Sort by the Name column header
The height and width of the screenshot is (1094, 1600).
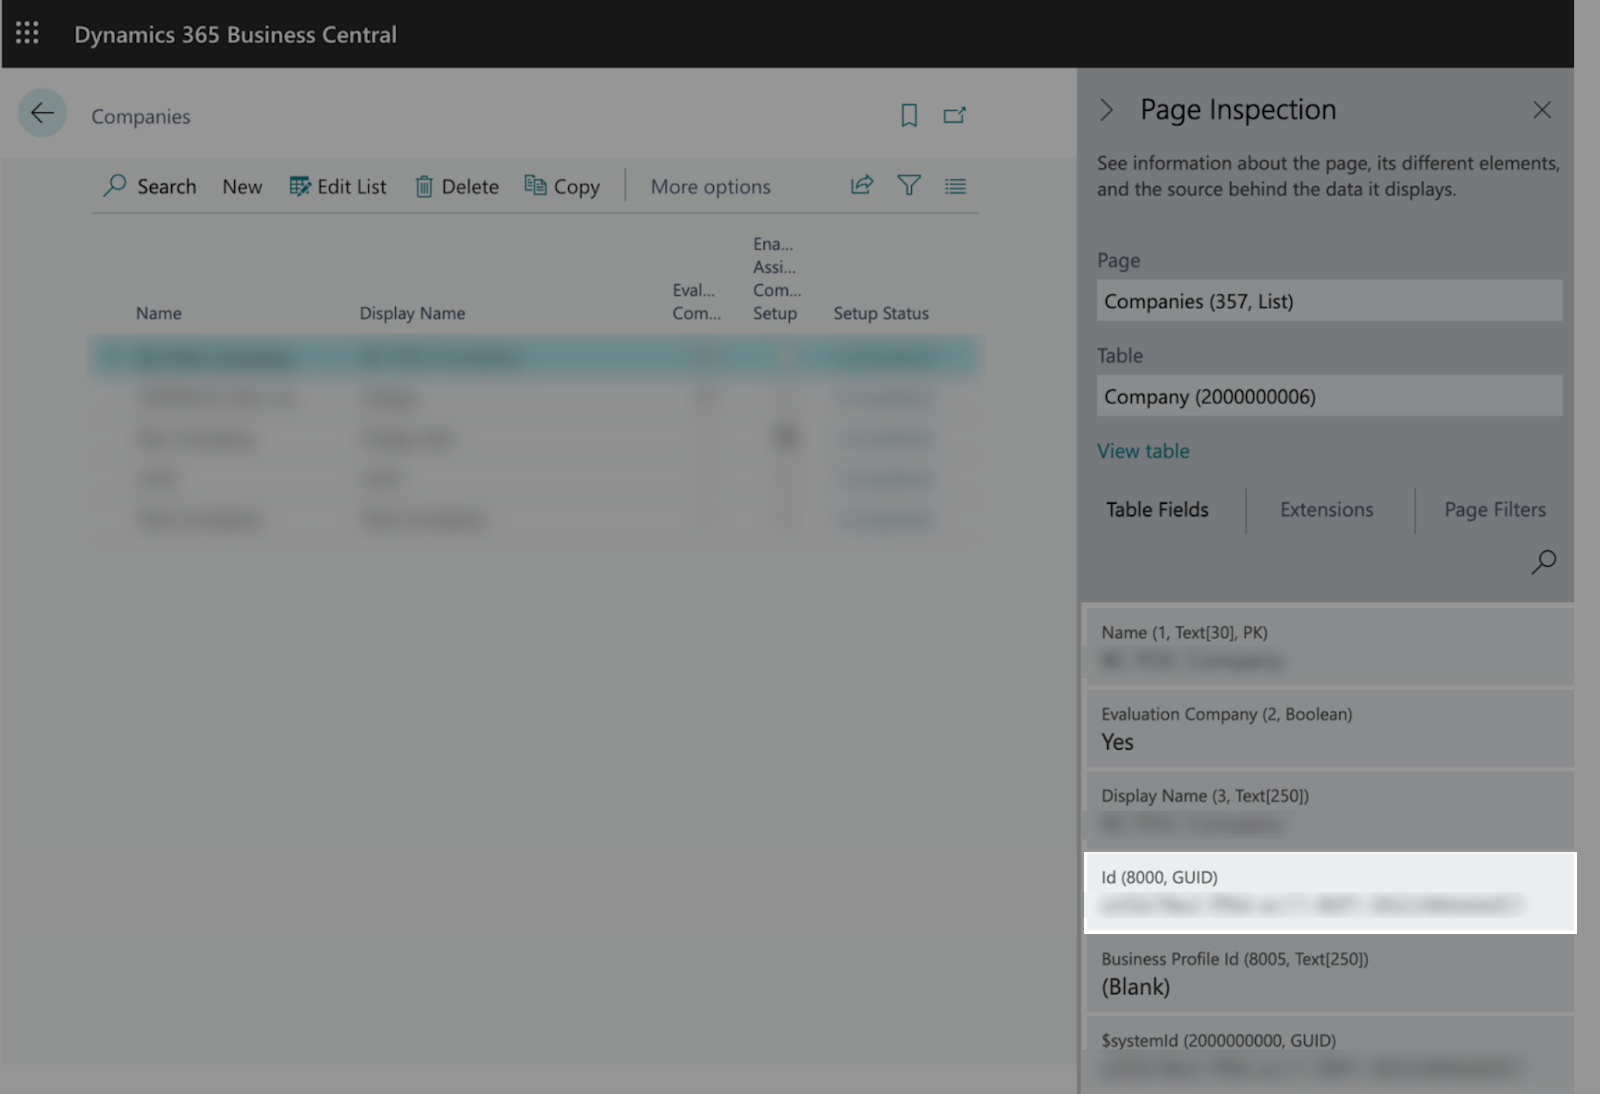tap(159, 313)
